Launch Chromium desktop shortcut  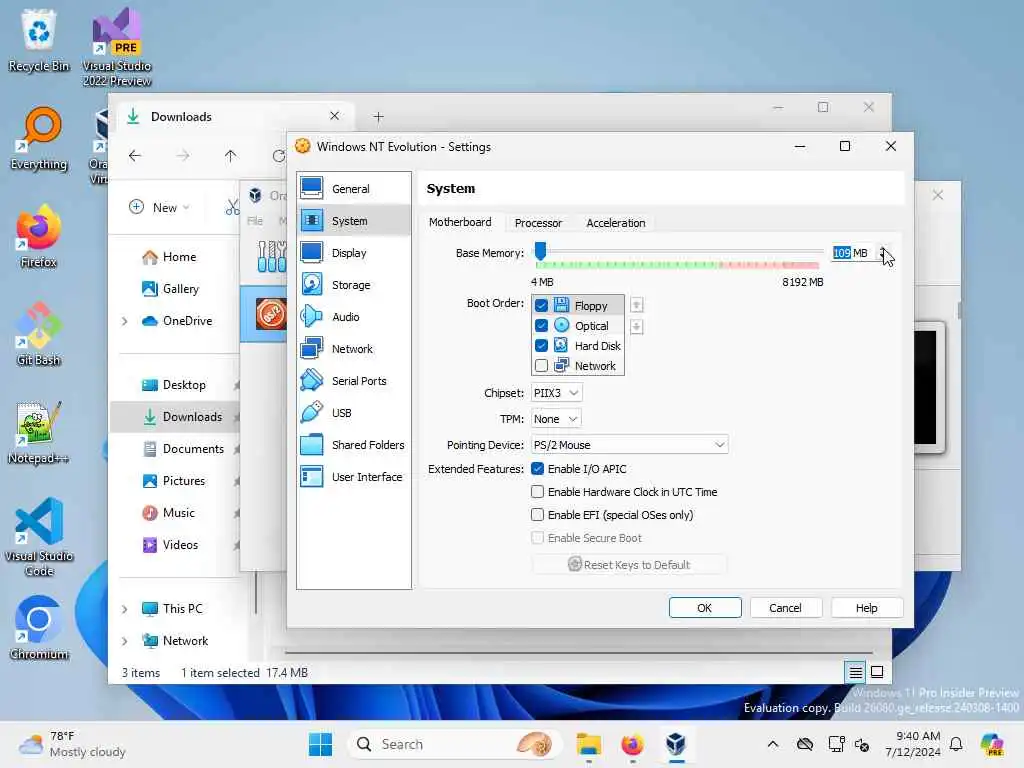click(x=39, y=628)
